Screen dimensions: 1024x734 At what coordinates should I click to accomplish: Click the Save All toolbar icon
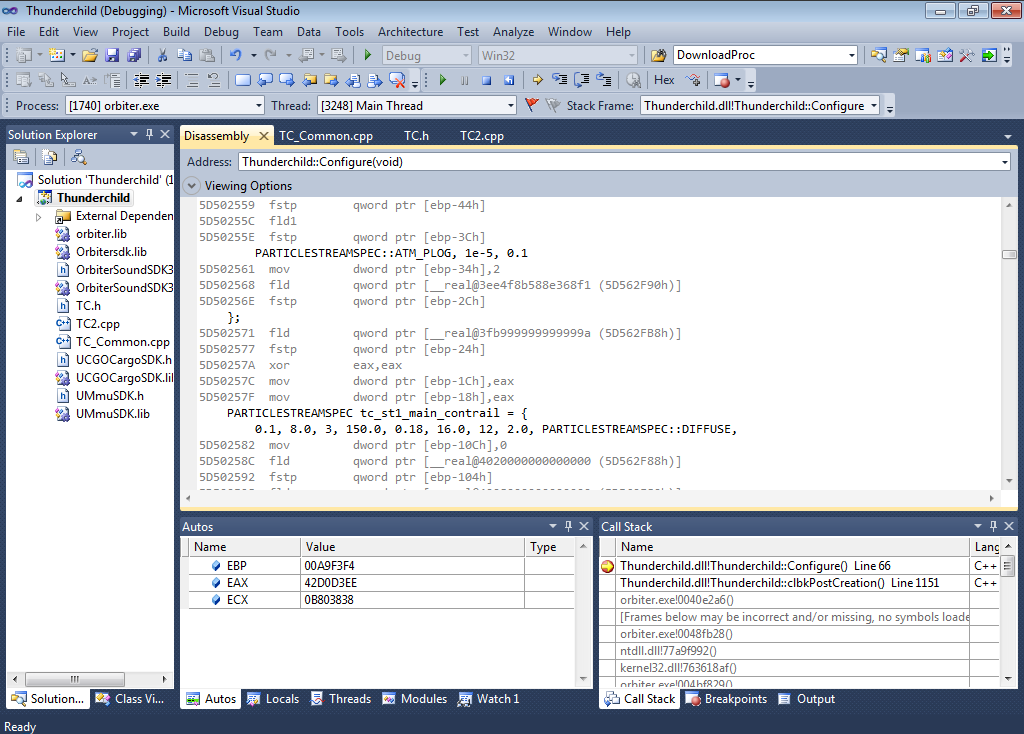click(134, 56)
